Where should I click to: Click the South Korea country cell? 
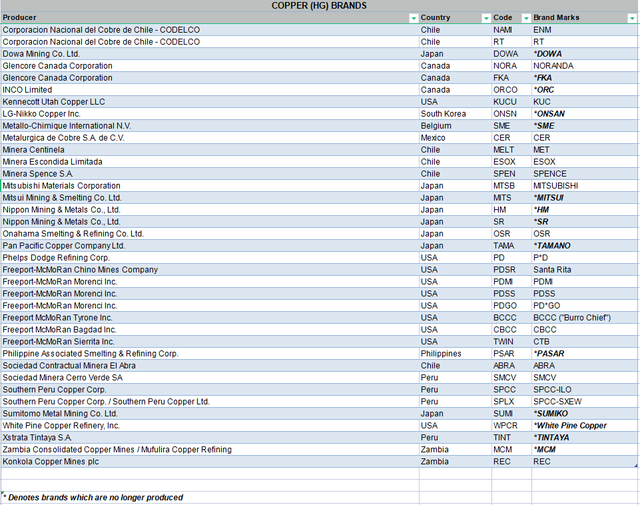[455, 114]
